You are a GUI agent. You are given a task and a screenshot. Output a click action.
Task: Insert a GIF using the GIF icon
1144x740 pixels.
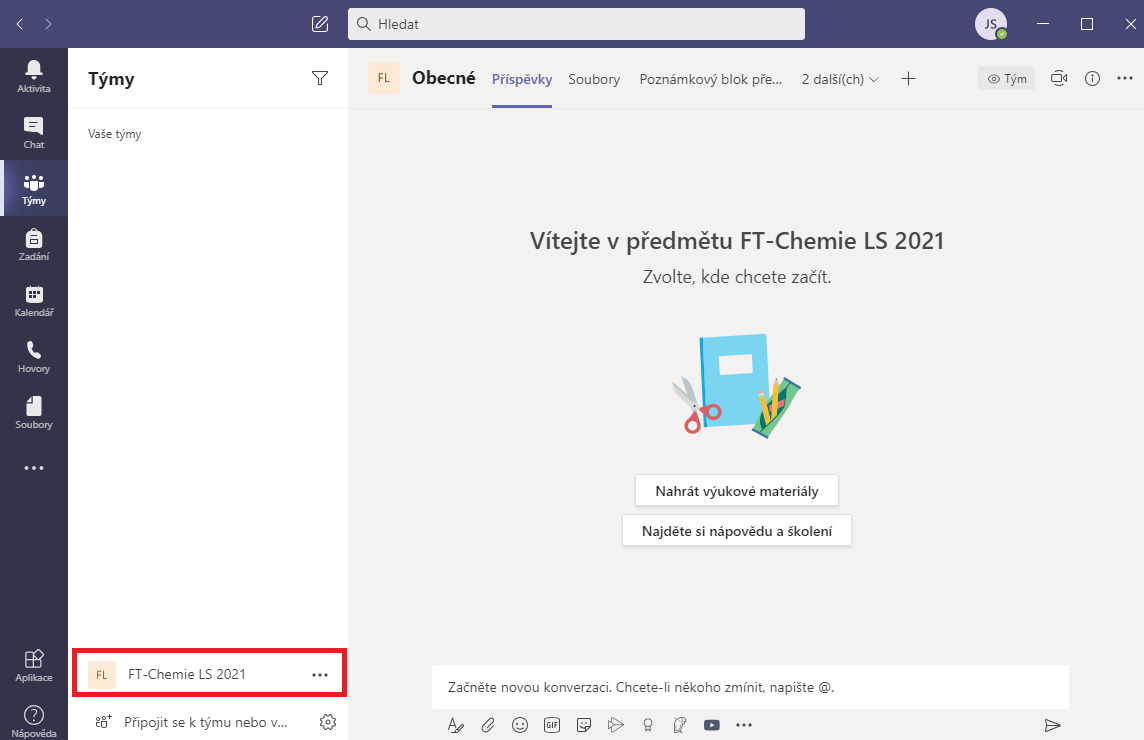point(552,725)
